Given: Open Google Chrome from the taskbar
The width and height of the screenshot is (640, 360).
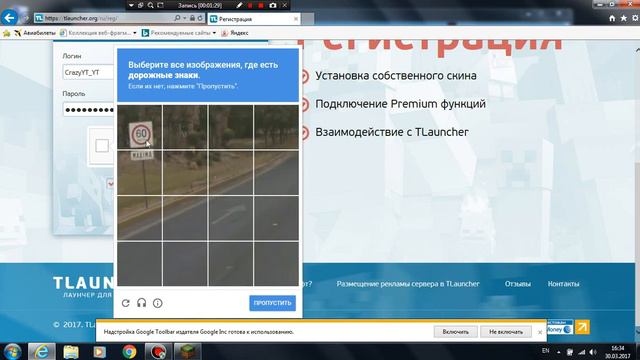Looking at the screenshot, I should 129,351.
